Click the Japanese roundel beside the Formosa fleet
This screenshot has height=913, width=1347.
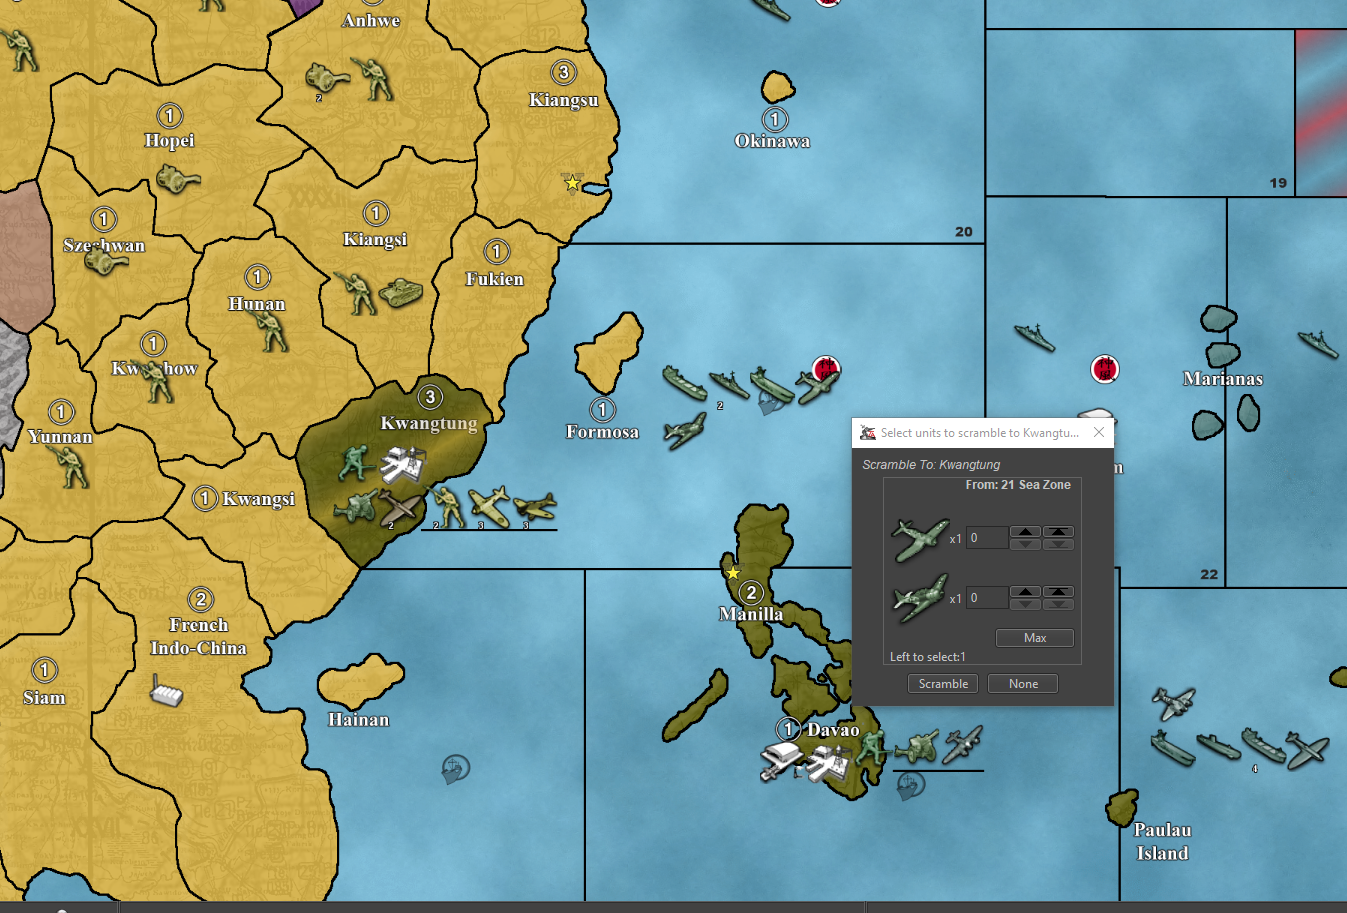[826, 368]
